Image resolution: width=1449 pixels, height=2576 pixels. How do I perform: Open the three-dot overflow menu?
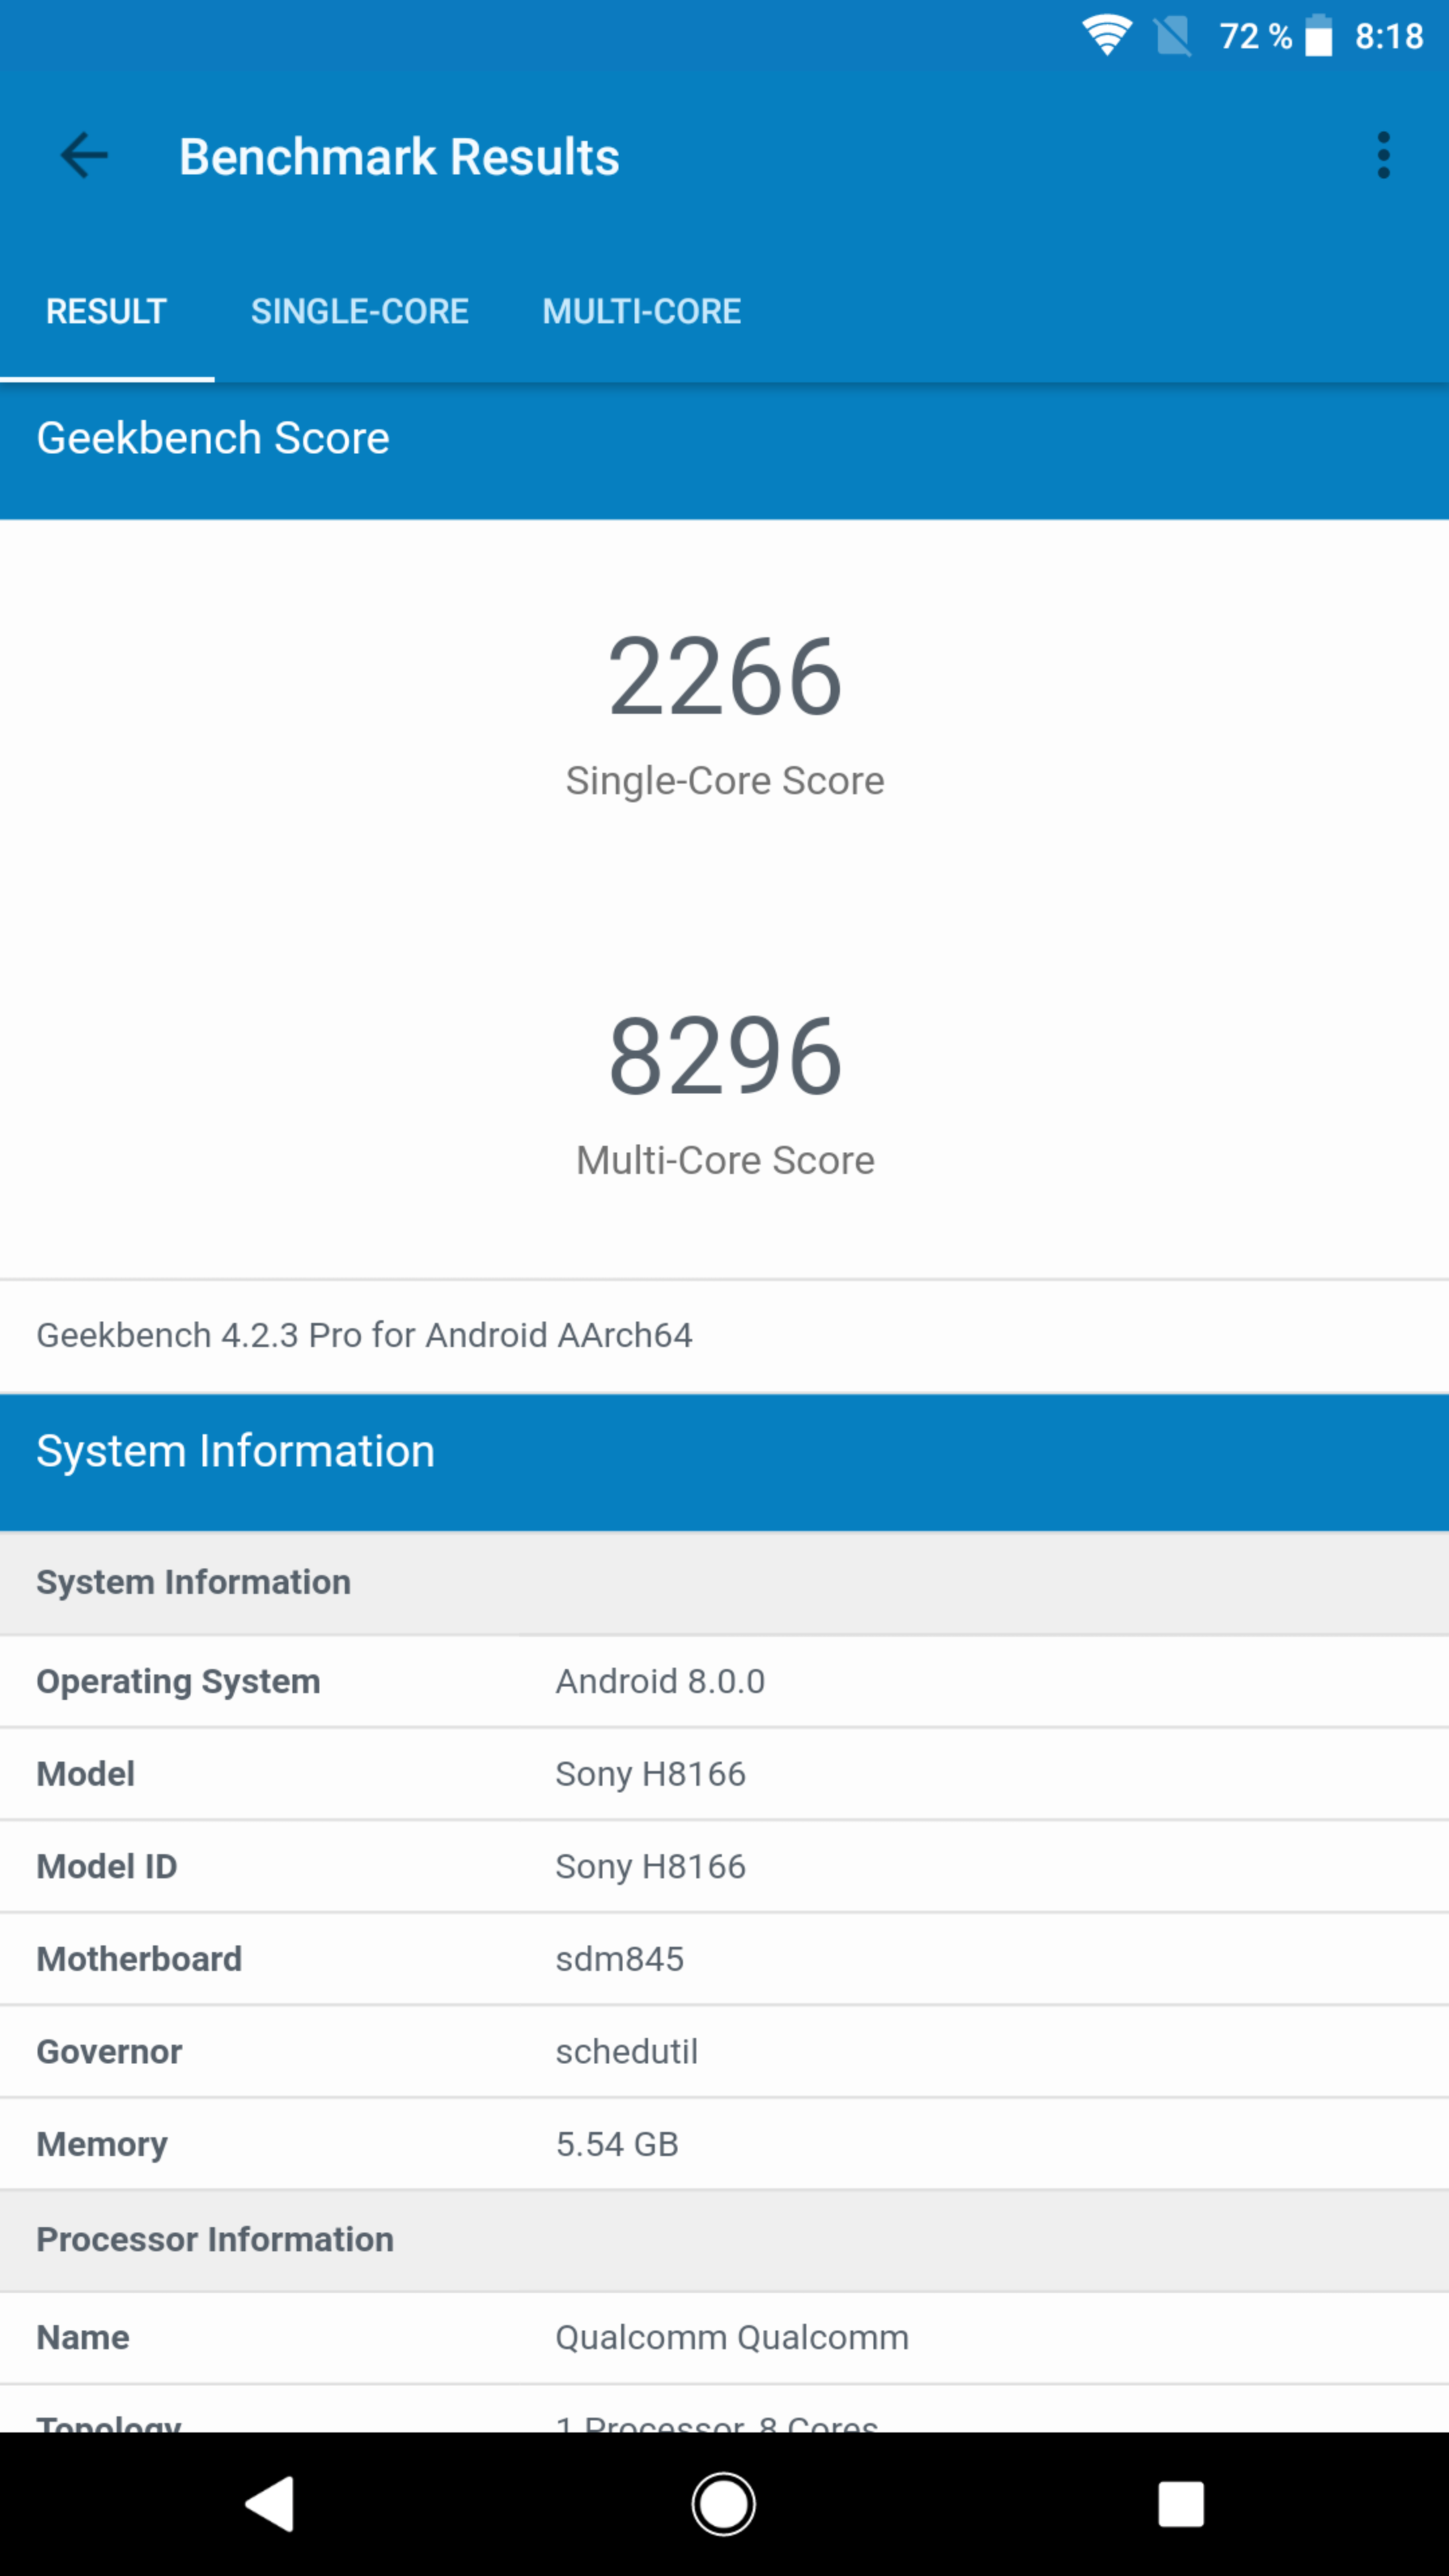[x=1383, y=156]
